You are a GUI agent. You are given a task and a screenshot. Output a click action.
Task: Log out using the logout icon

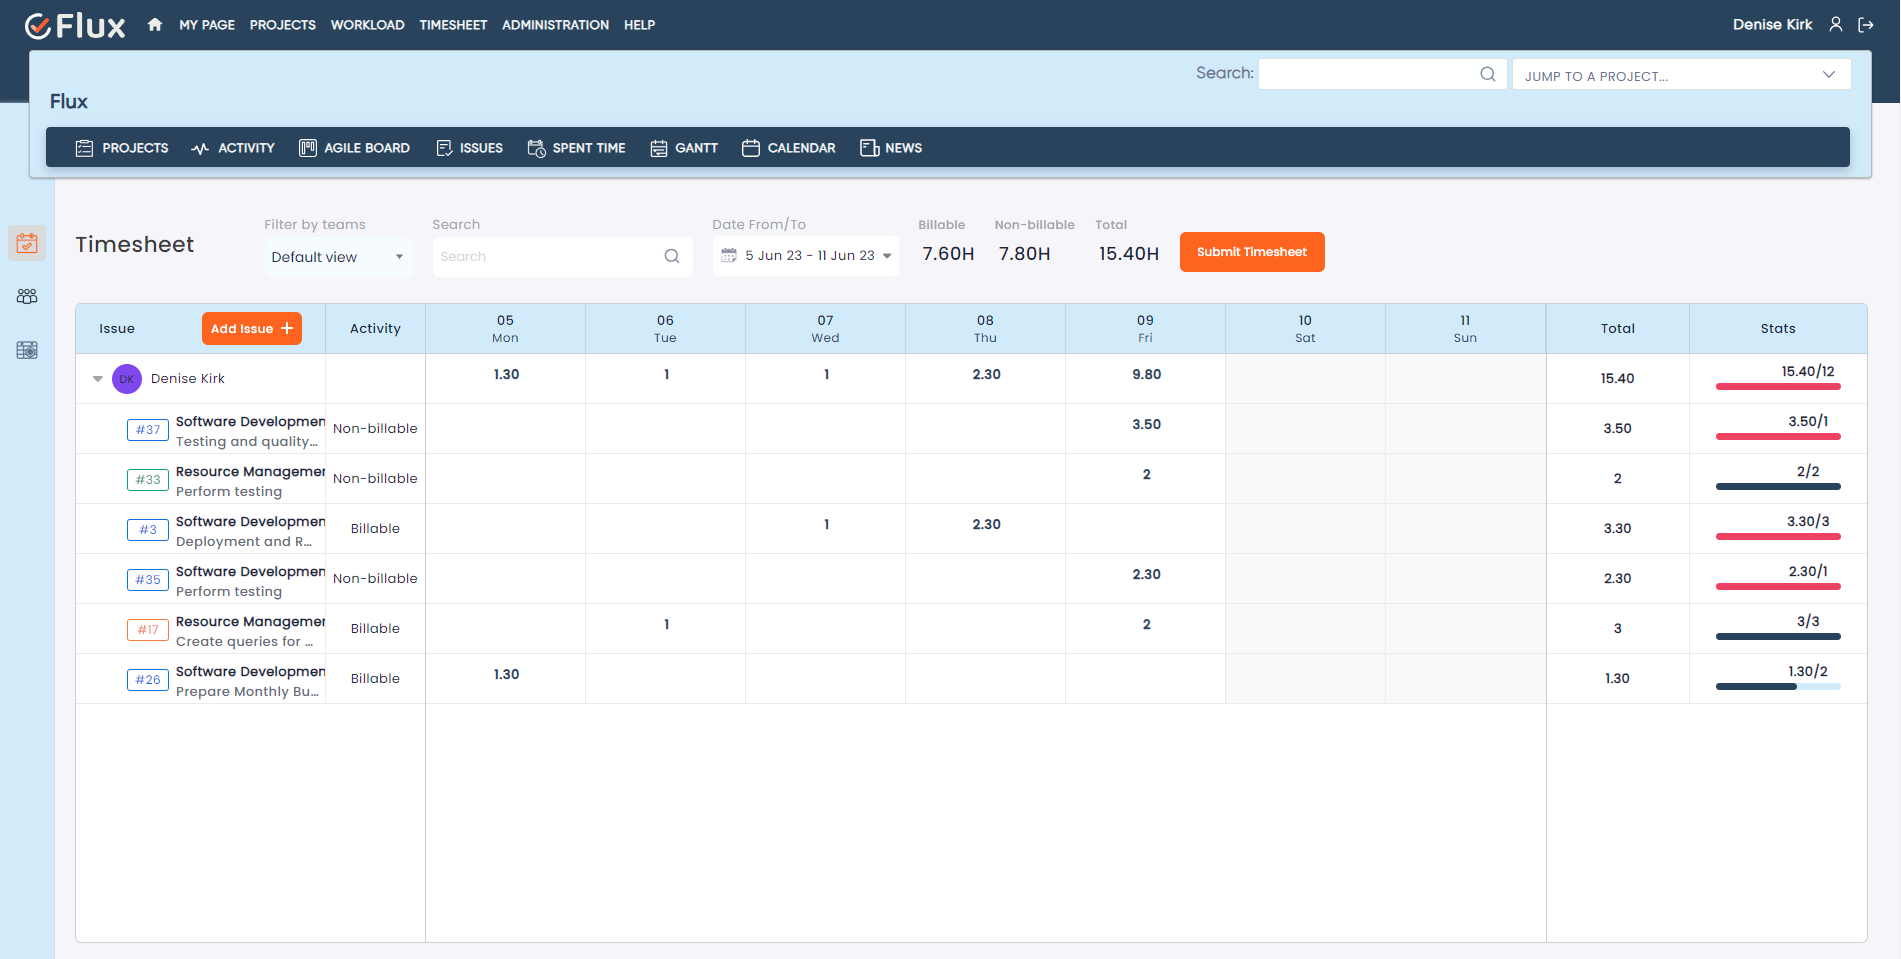(1867, 24)
